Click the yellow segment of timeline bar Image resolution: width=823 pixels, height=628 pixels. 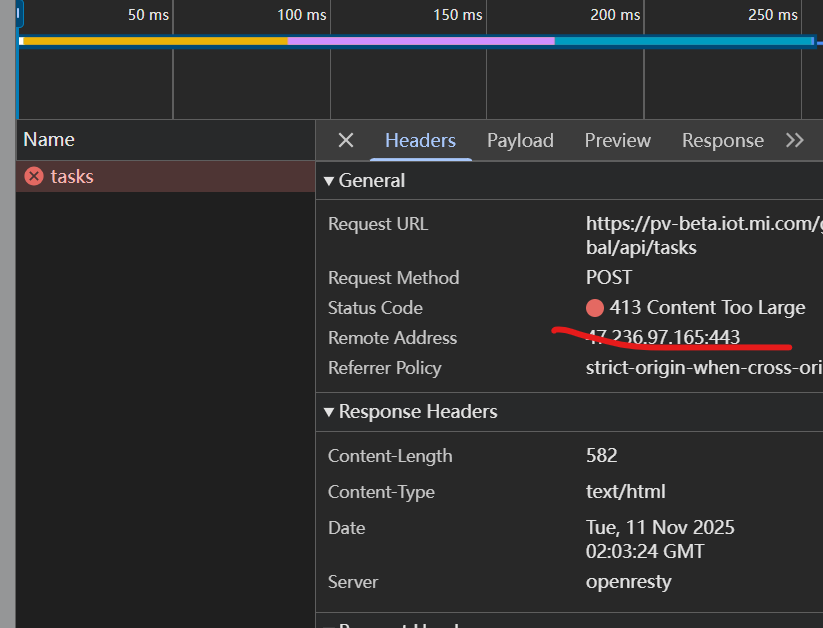[x=150, y=41]
